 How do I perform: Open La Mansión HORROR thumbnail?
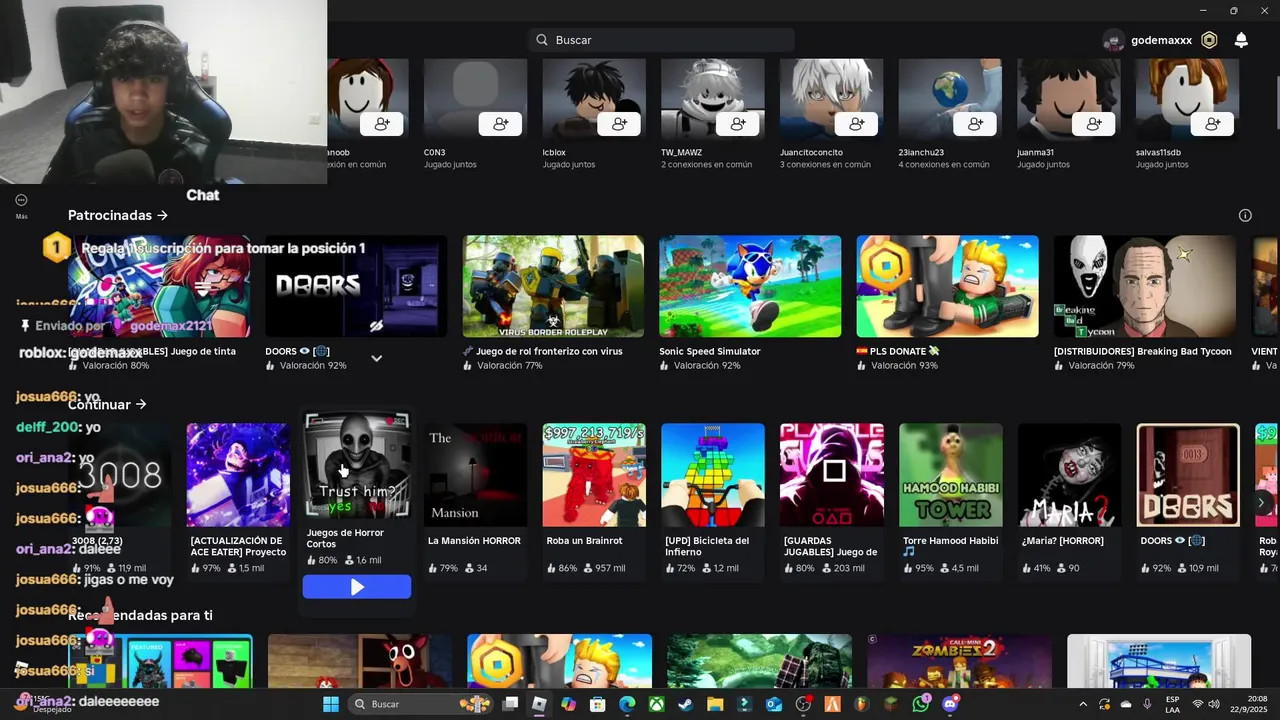coord(476,475)
